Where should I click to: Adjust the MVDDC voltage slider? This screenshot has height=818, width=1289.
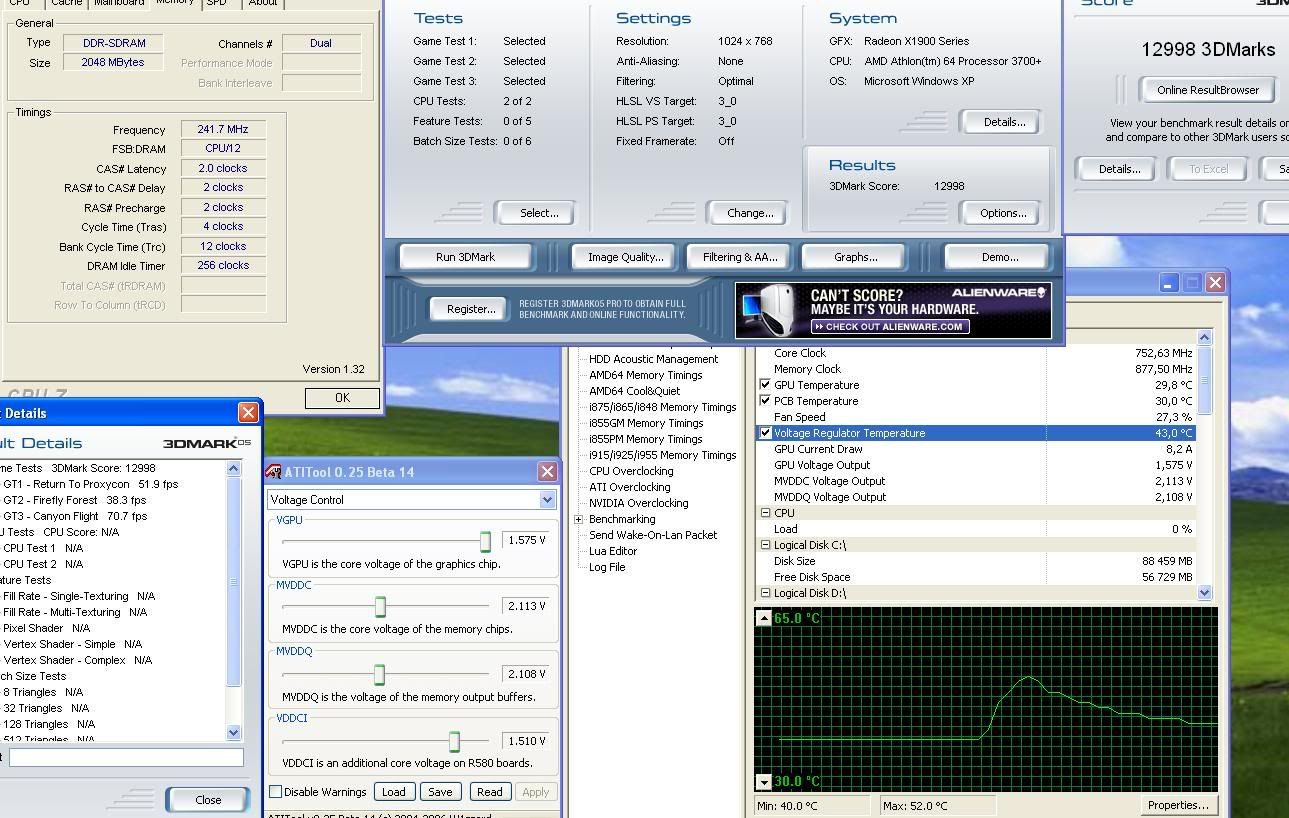[x=380, y=606]
